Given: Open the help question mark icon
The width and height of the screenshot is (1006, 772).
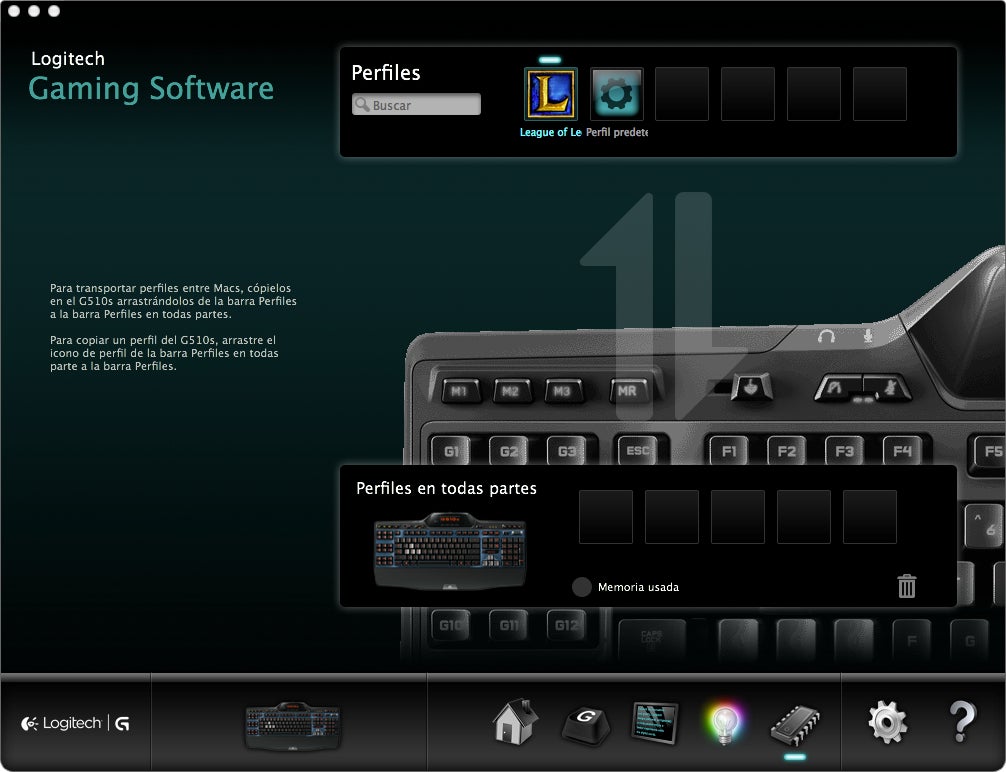Looking at the screenshot, I should (x=962, y=722).
